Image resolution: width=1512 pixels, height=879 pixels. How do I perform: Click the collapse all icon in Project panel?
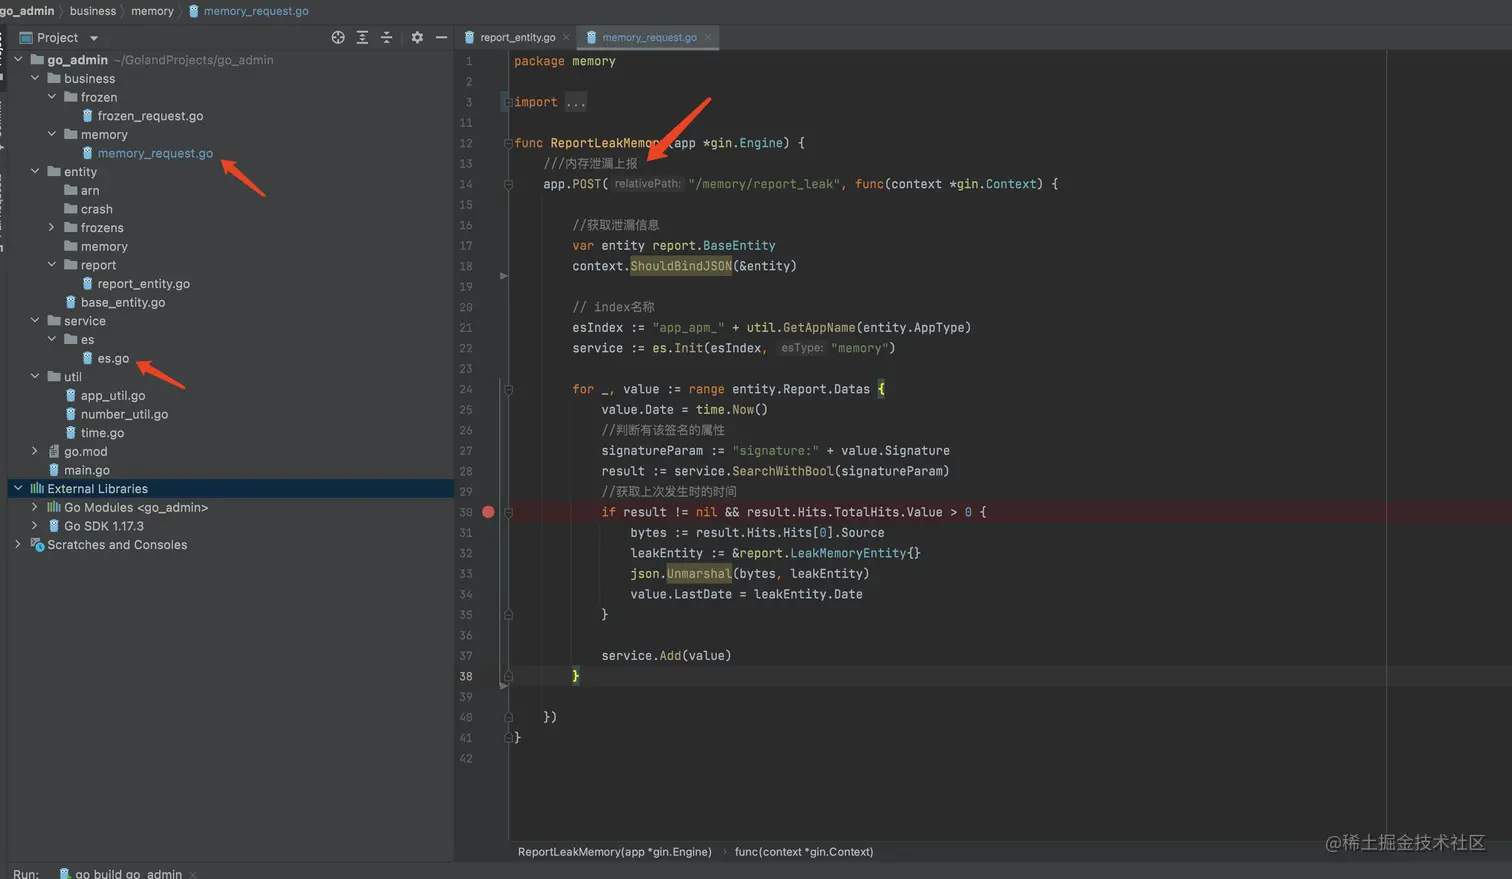pos(386,37)
